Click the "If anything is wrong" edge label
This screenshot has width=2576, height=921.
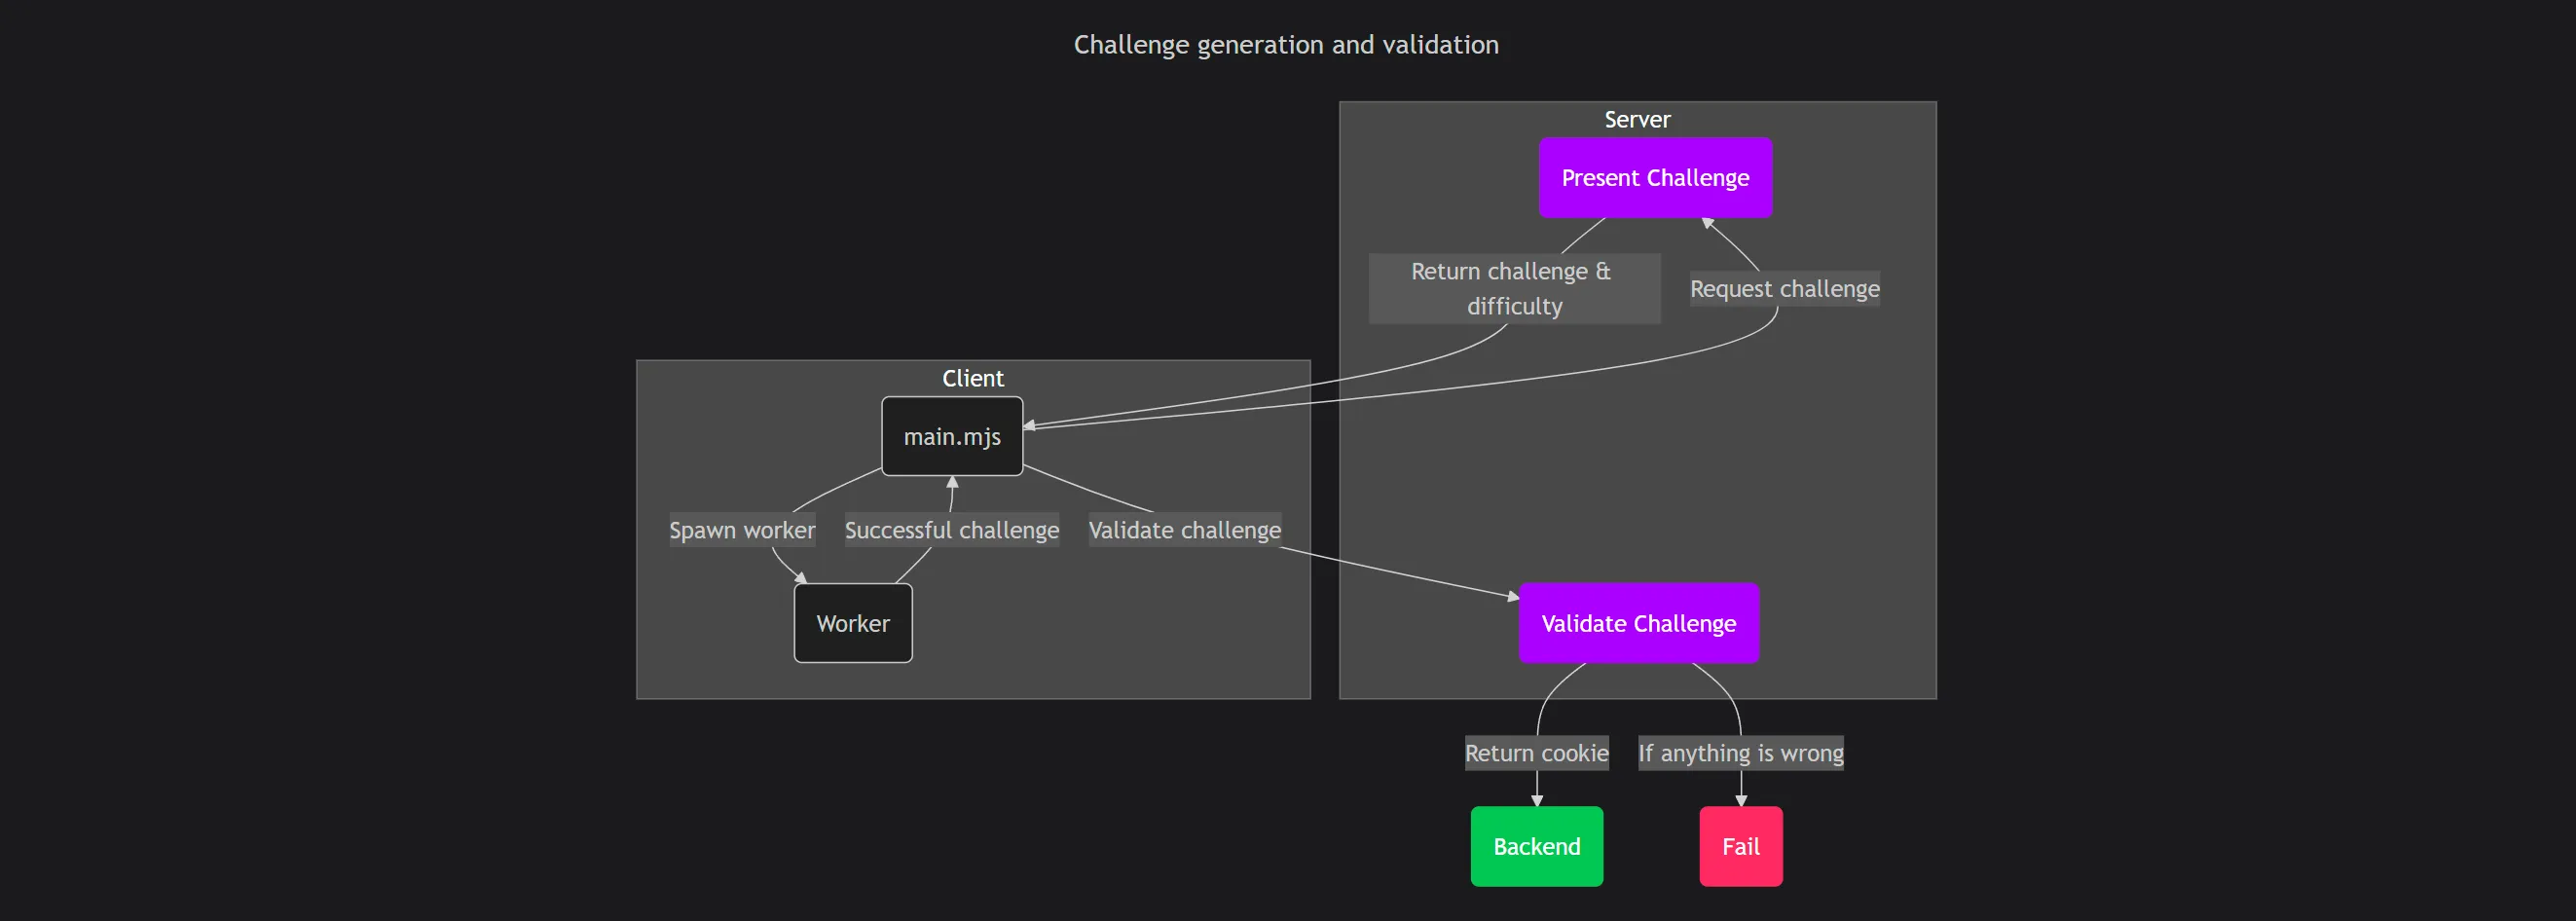1740,753
